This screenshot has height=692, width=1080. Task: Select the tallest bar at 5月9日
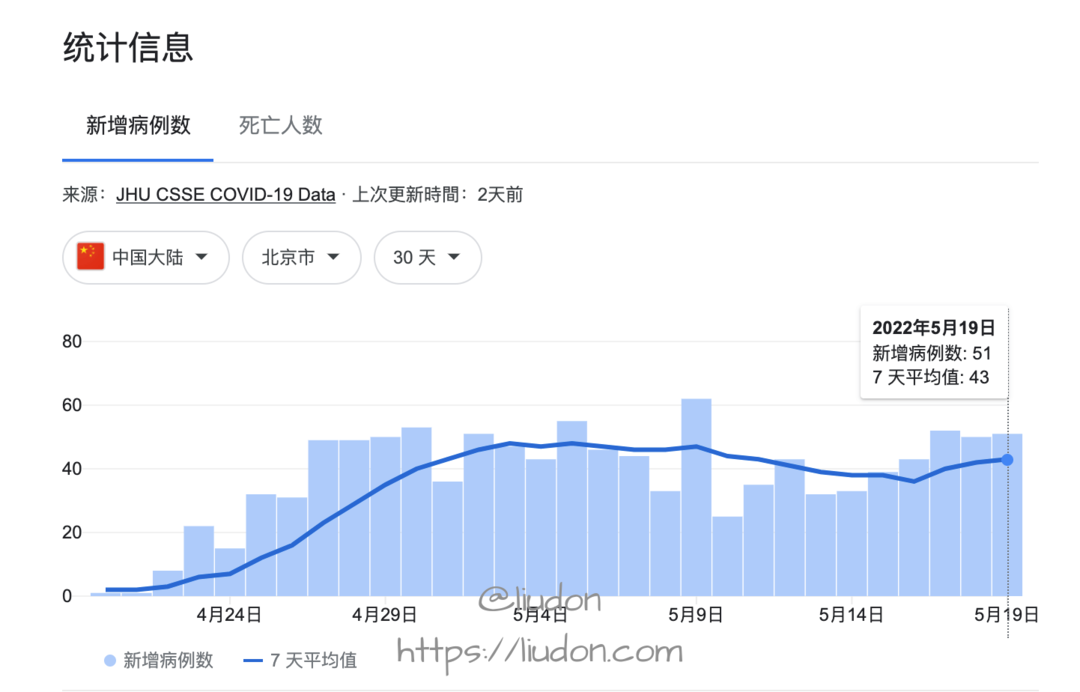[696, 497]
